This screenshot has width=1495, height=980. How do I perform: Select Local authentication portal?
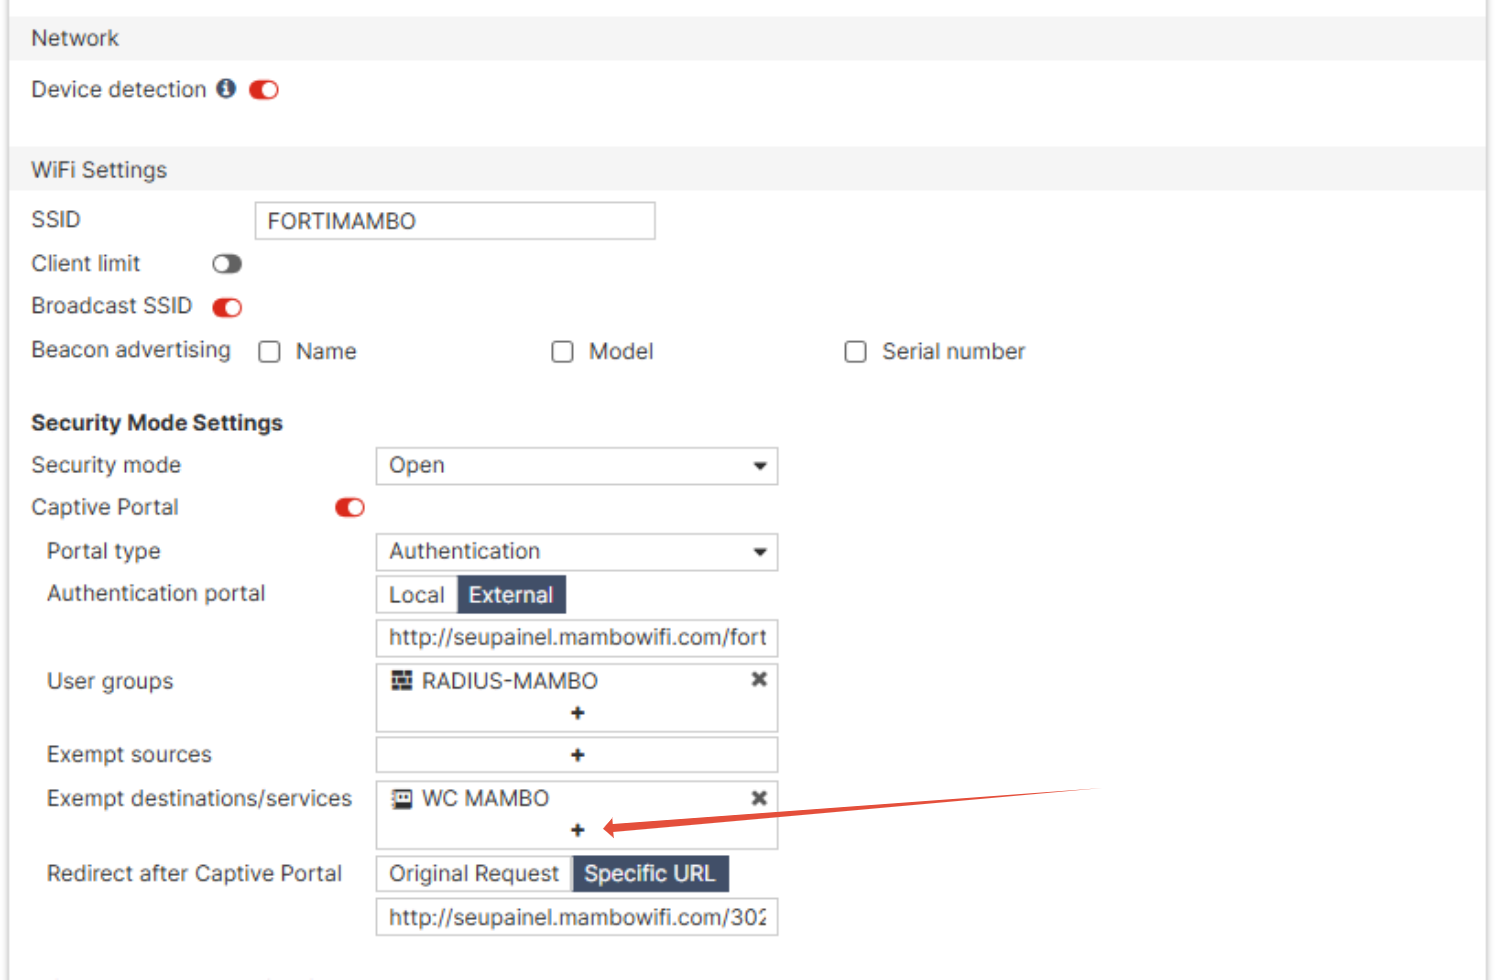click(416, 595)
